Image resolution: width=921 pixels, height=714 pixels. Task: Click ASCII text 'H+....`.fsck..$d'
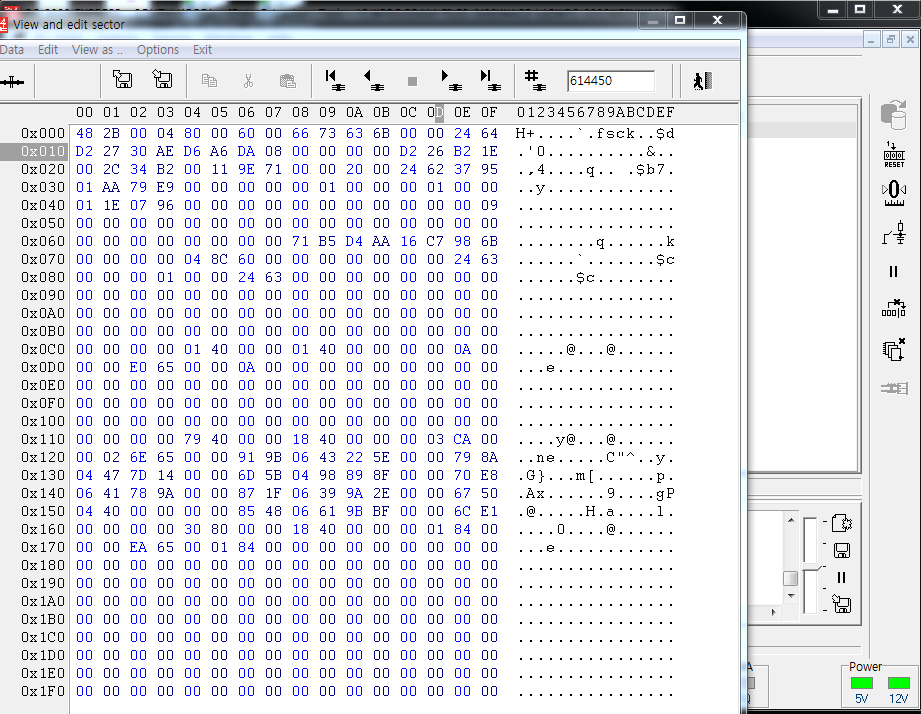point(595,134)
